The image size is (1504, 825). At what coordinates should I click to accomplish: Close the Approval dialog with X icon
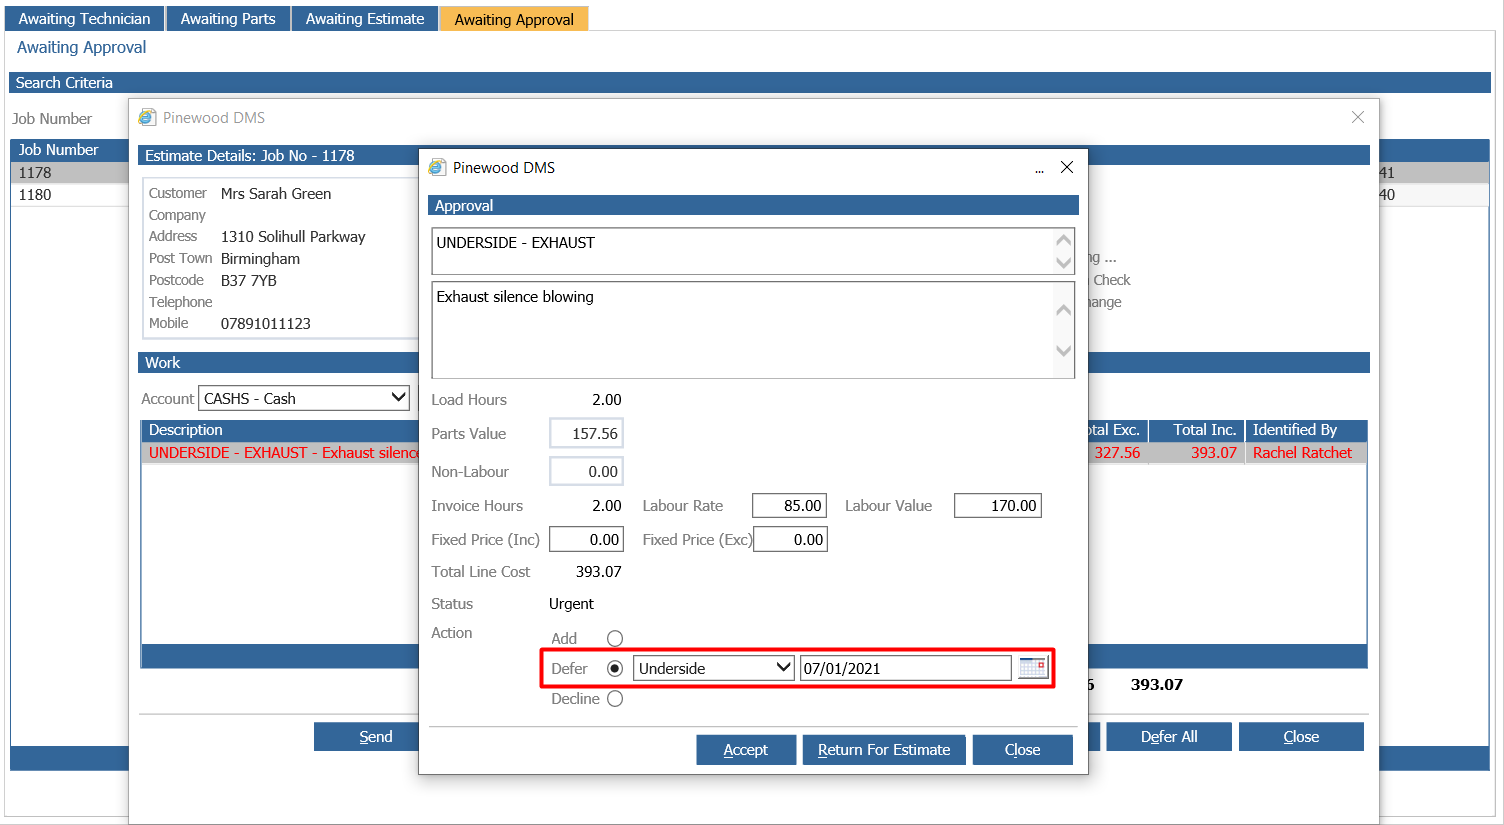[1067, 167]
